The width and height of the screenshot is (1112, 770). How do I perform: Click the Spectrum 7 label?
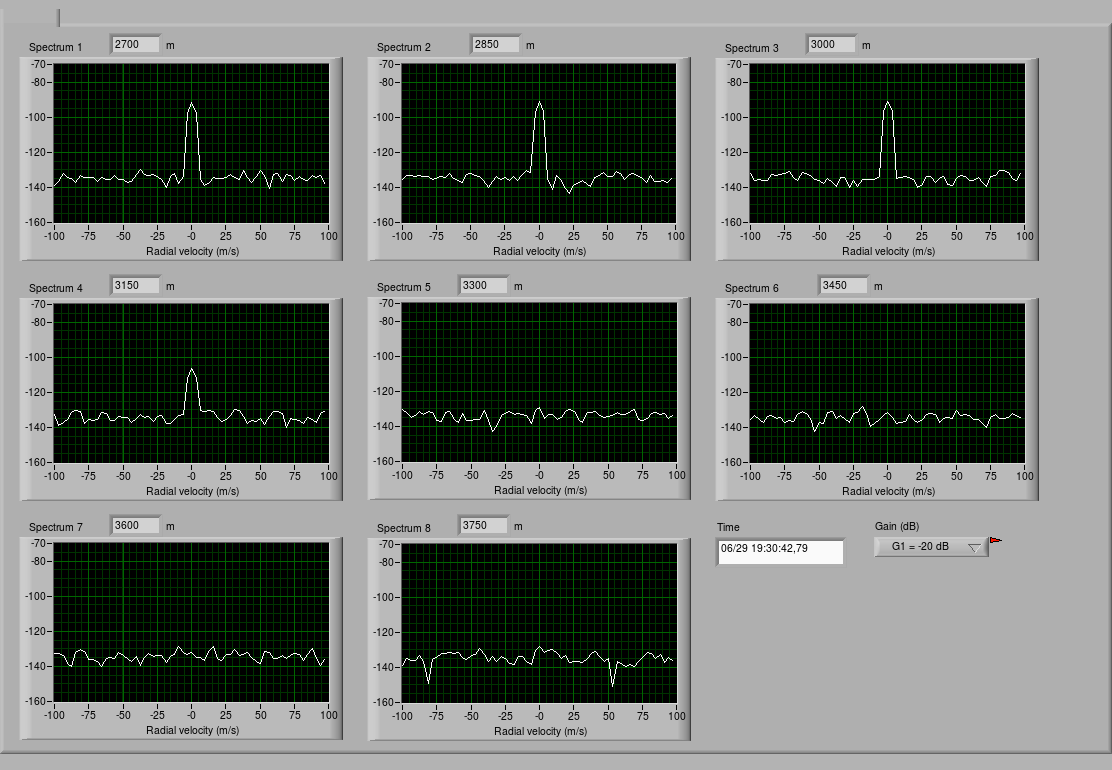[55, 528]
